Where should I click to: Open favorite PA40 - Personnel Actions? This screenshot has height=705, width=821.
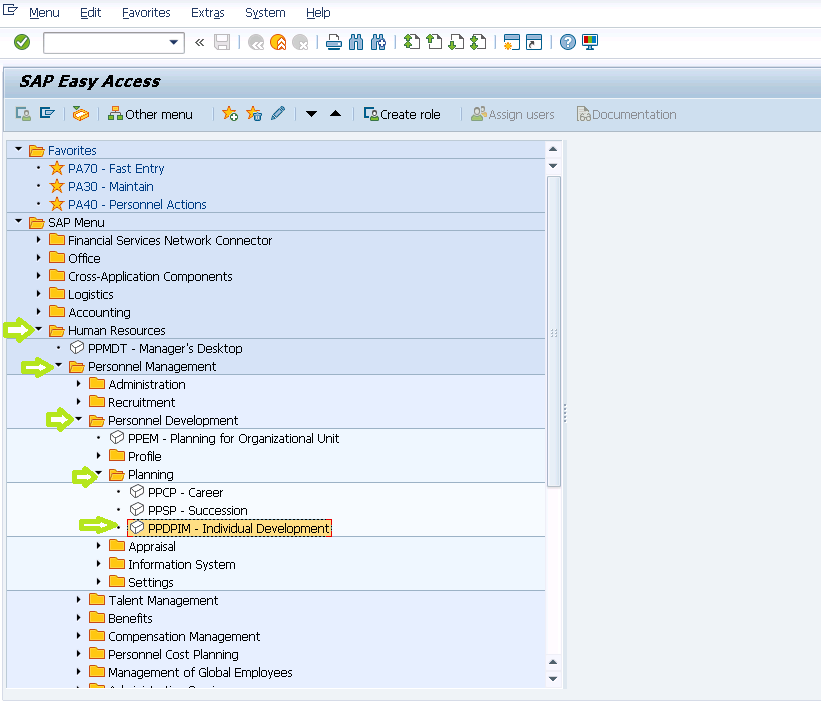[137, 204]
